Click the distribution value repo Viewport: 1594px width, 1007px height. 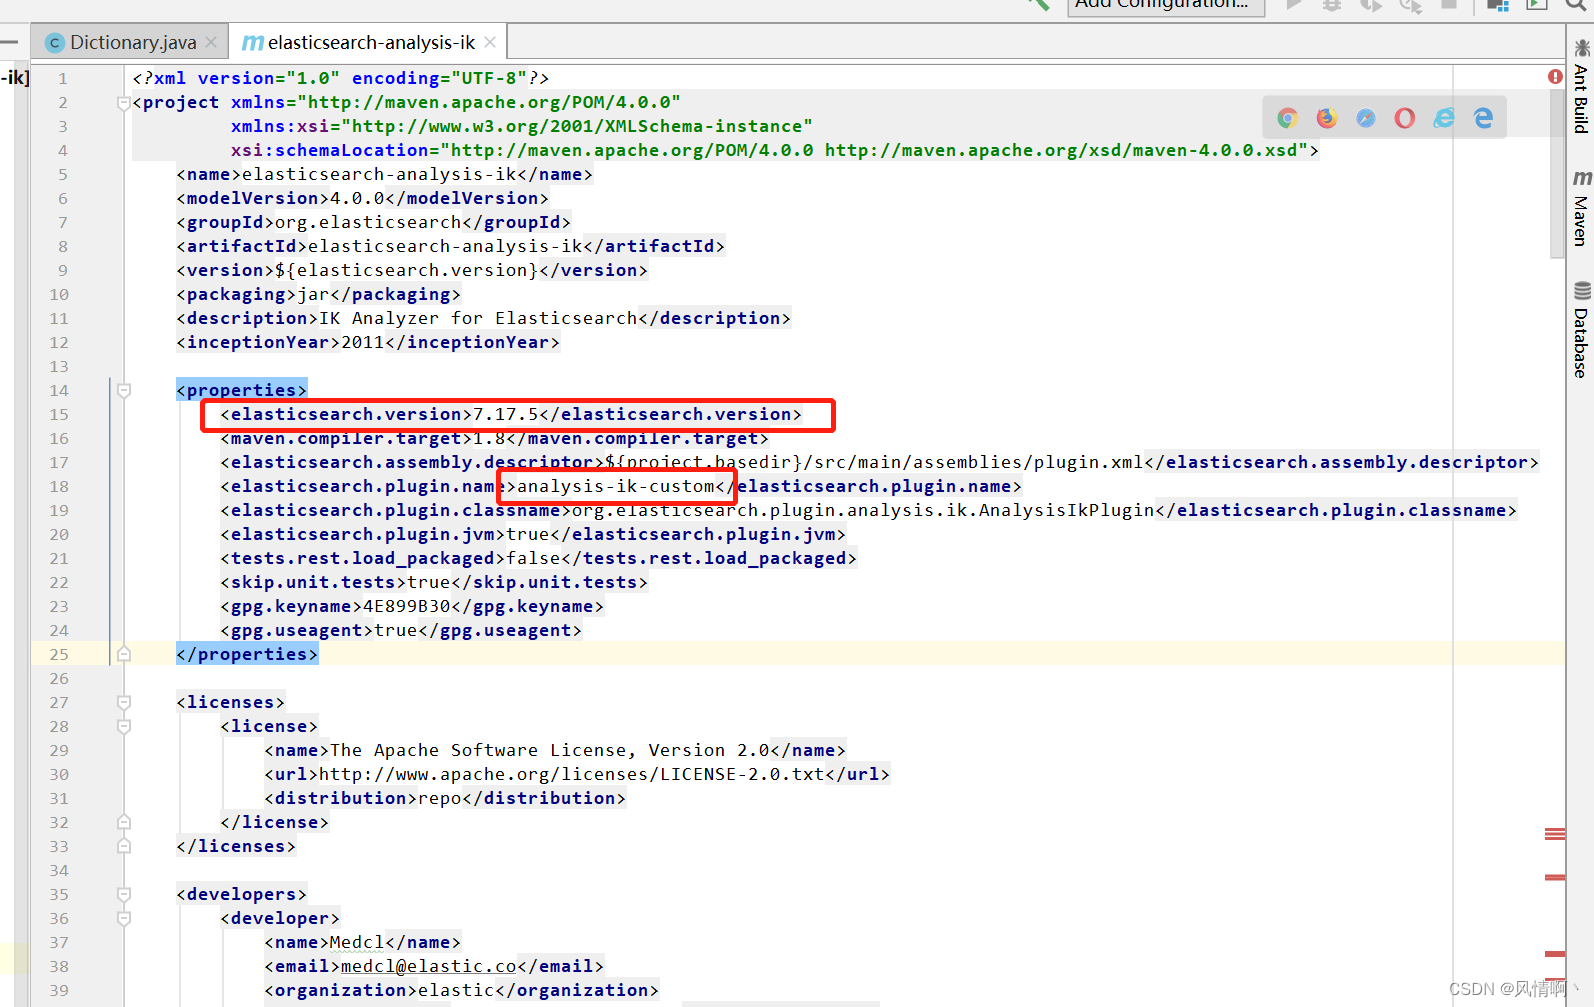tap(440, 798)
